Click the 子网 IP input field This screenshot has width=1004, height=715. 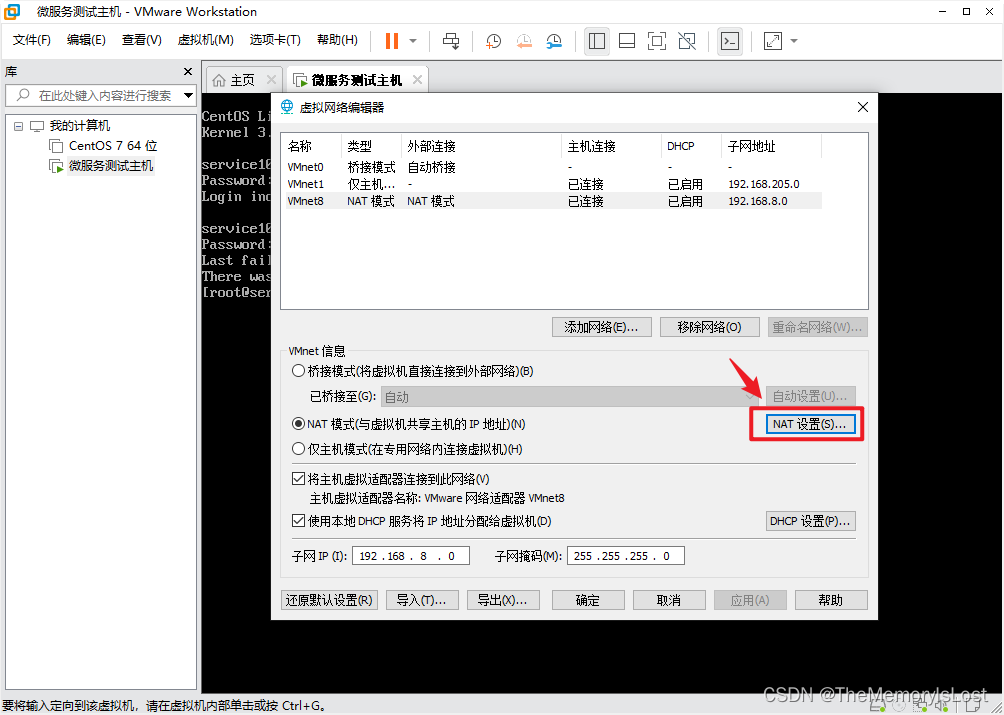click(410, 556)
